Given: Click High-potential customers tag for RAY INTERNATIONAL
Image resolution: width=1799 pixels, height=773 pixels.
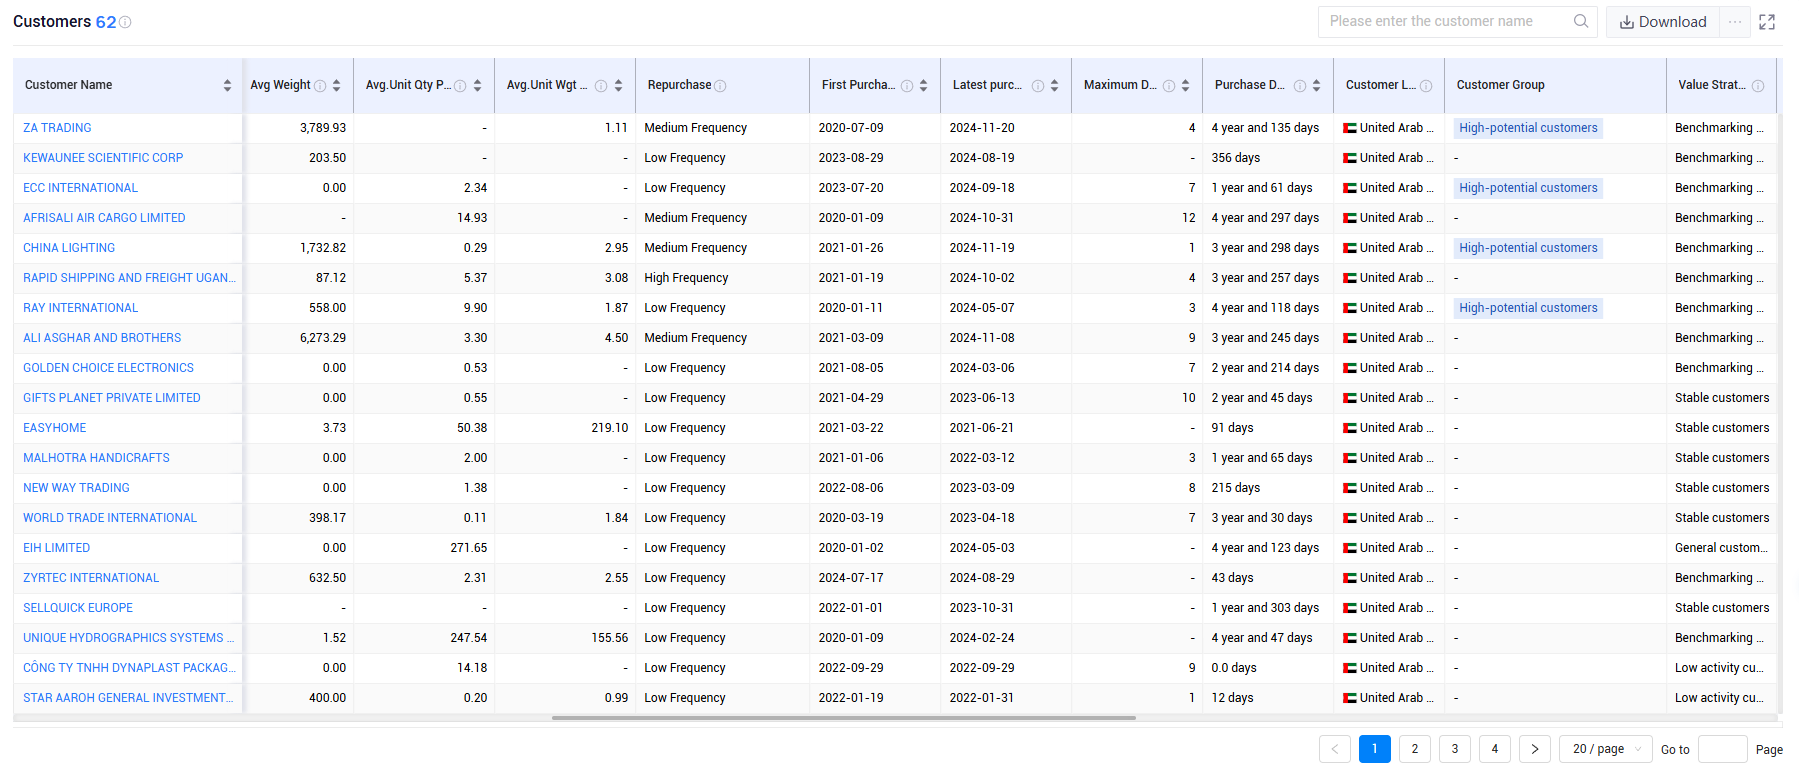Looking at the screenshot, I should [1528, 308].
